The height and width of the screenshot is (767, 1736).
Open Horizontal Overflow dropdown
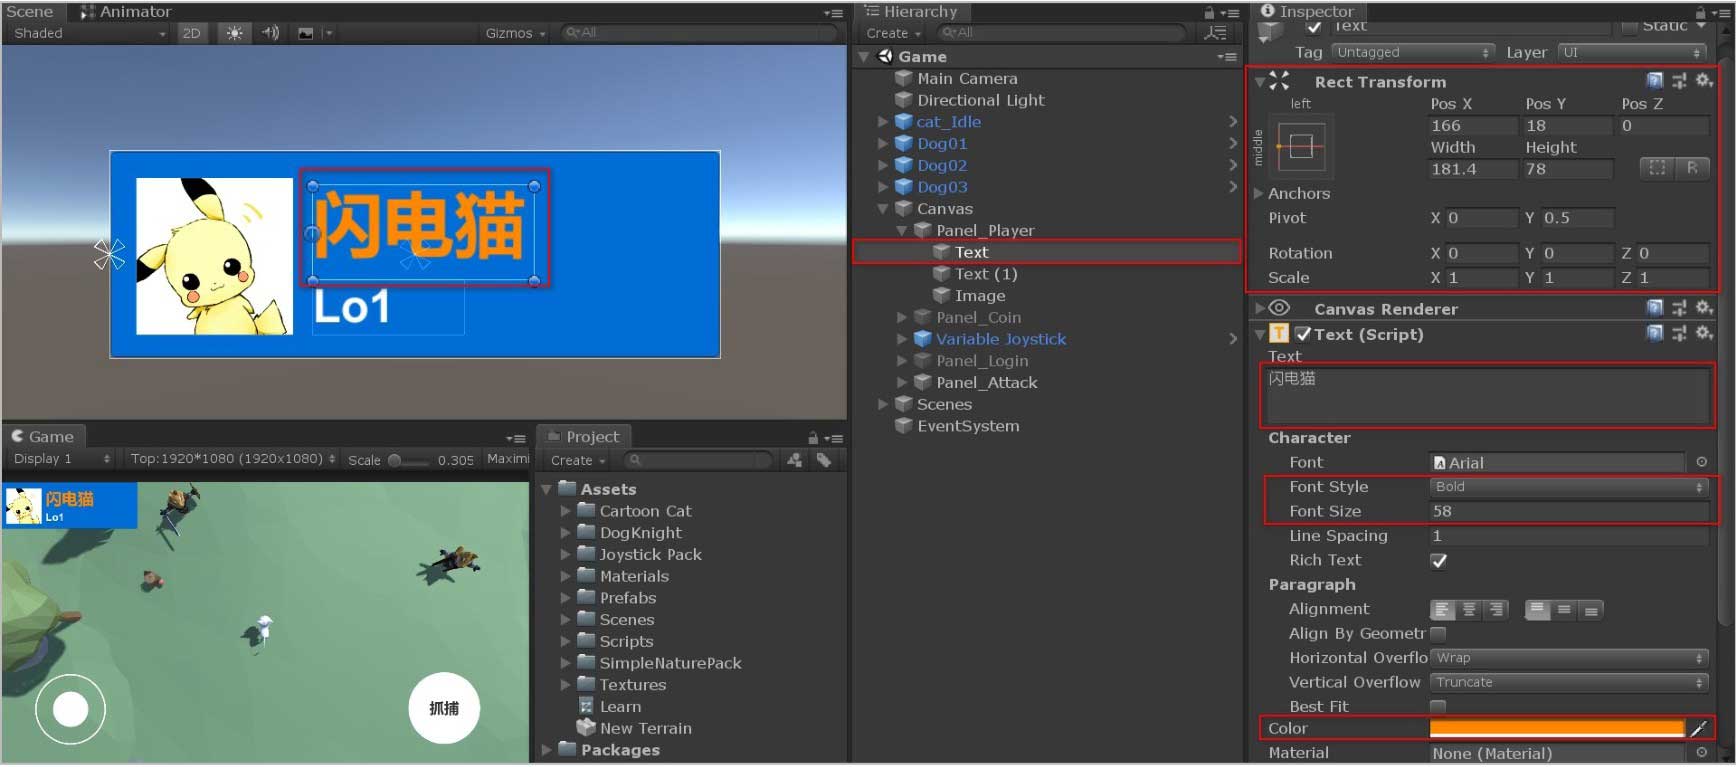tap(1569, 658)
